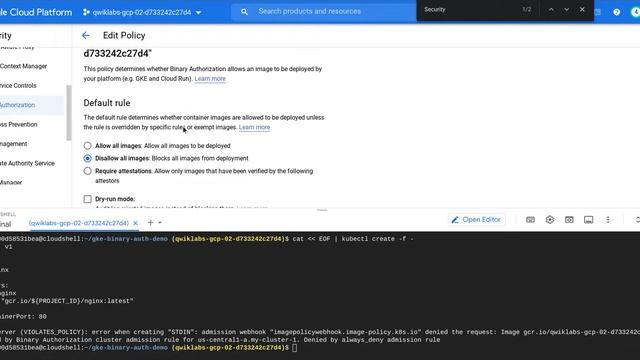The width and height of the screenshot is (640, 360).
Task: Click the Security find-bar text field
Action: (x=469, y=9)
